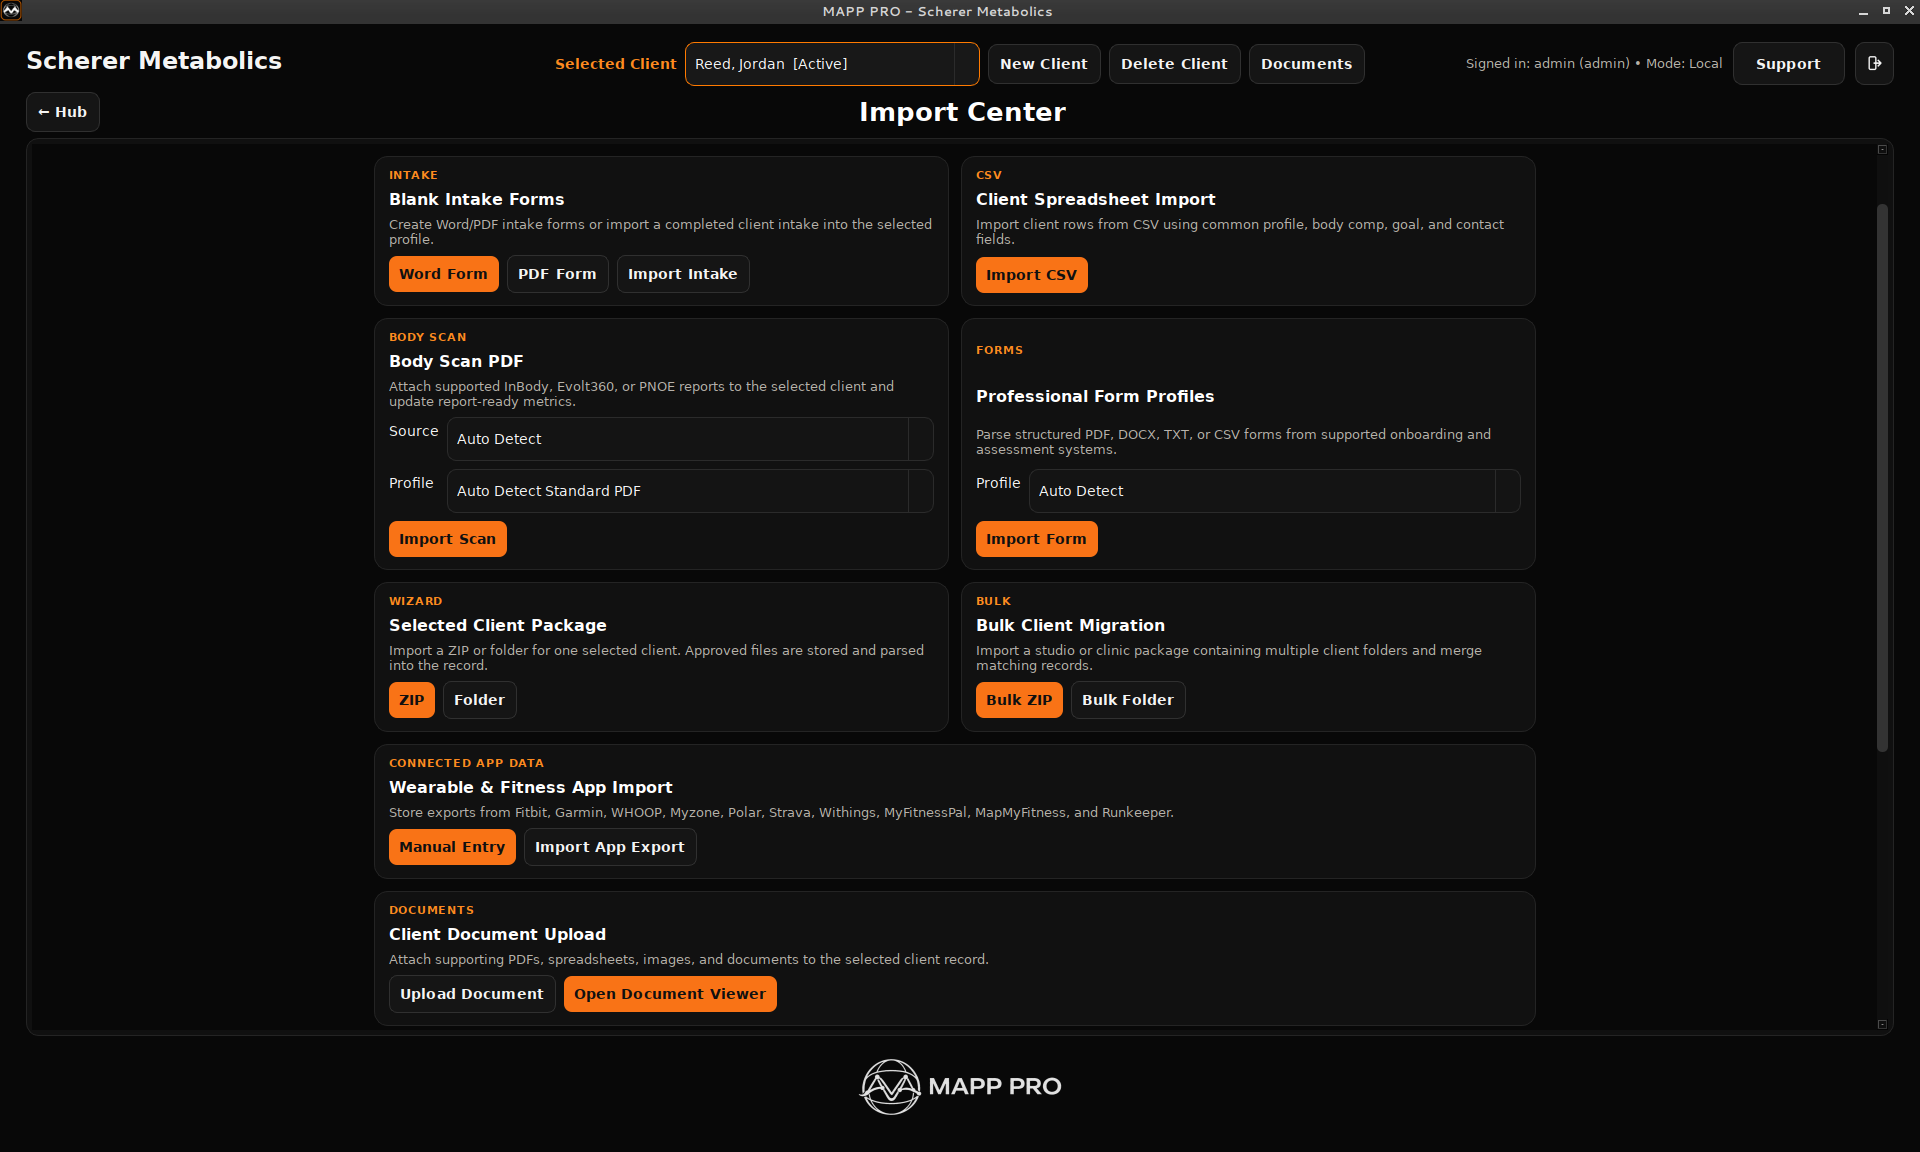The width and height of the screenshot is (1920, 1152).
Task: Click the "Wearable & Fitness App Import" heading
Action: [531, 787]
